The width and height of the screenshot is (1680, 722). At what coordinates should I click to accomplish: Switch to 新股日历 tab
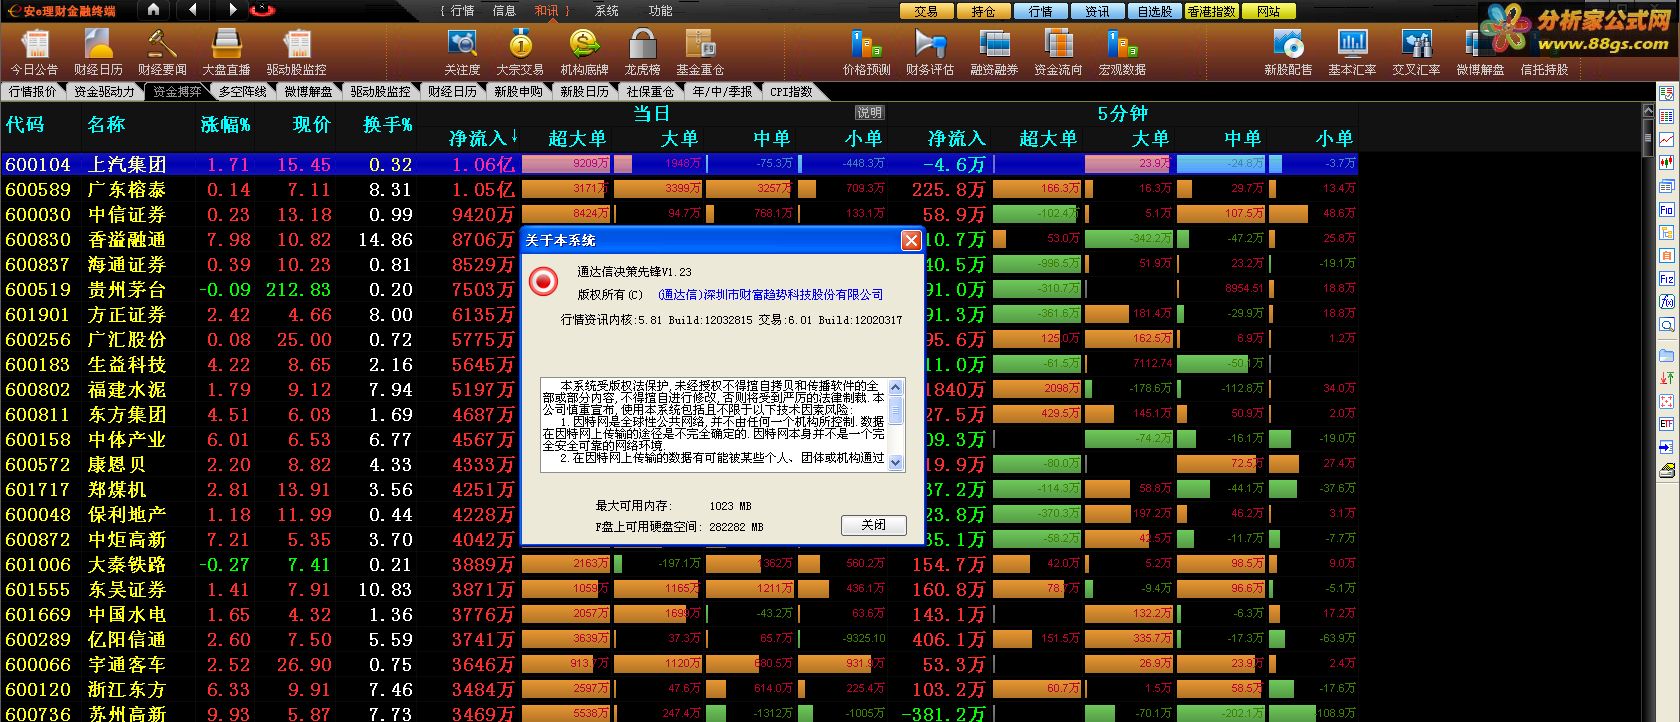[x=584, y=91]
